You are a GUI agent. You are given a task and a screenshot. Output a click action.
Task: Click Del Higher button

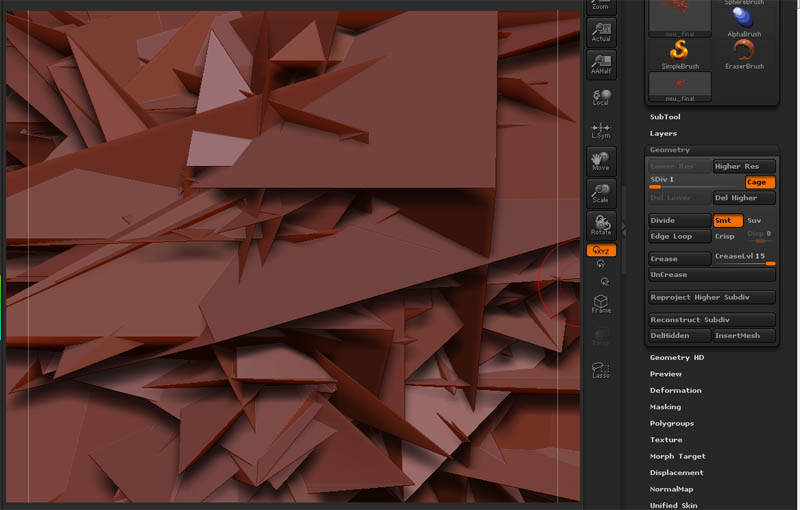click(744, 198)
